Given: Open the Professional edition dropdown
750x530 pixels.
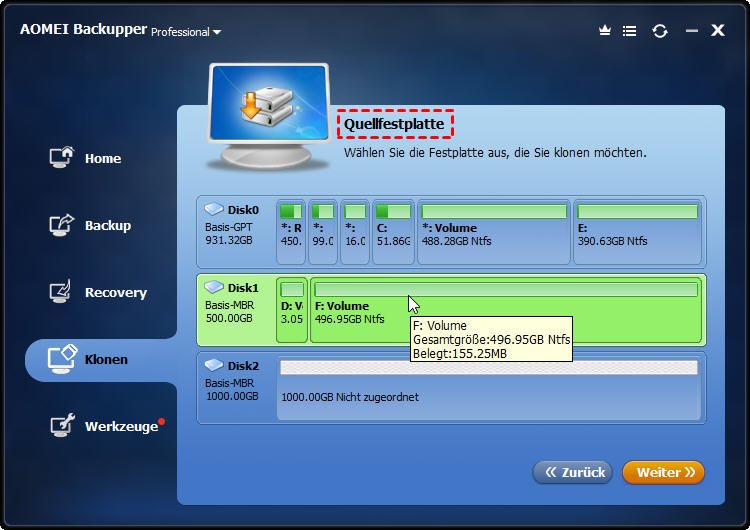Looking at the screenshot, I should pos(186,32).
